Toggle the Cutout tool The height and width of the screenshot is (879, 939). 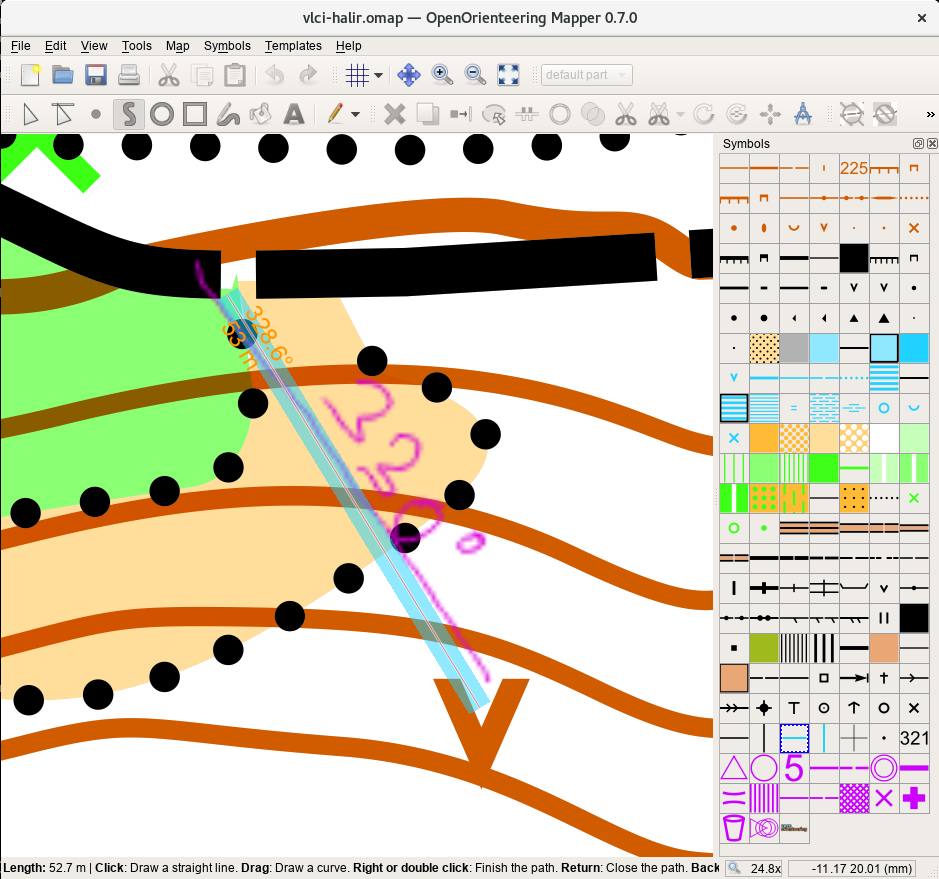[852, 114]
